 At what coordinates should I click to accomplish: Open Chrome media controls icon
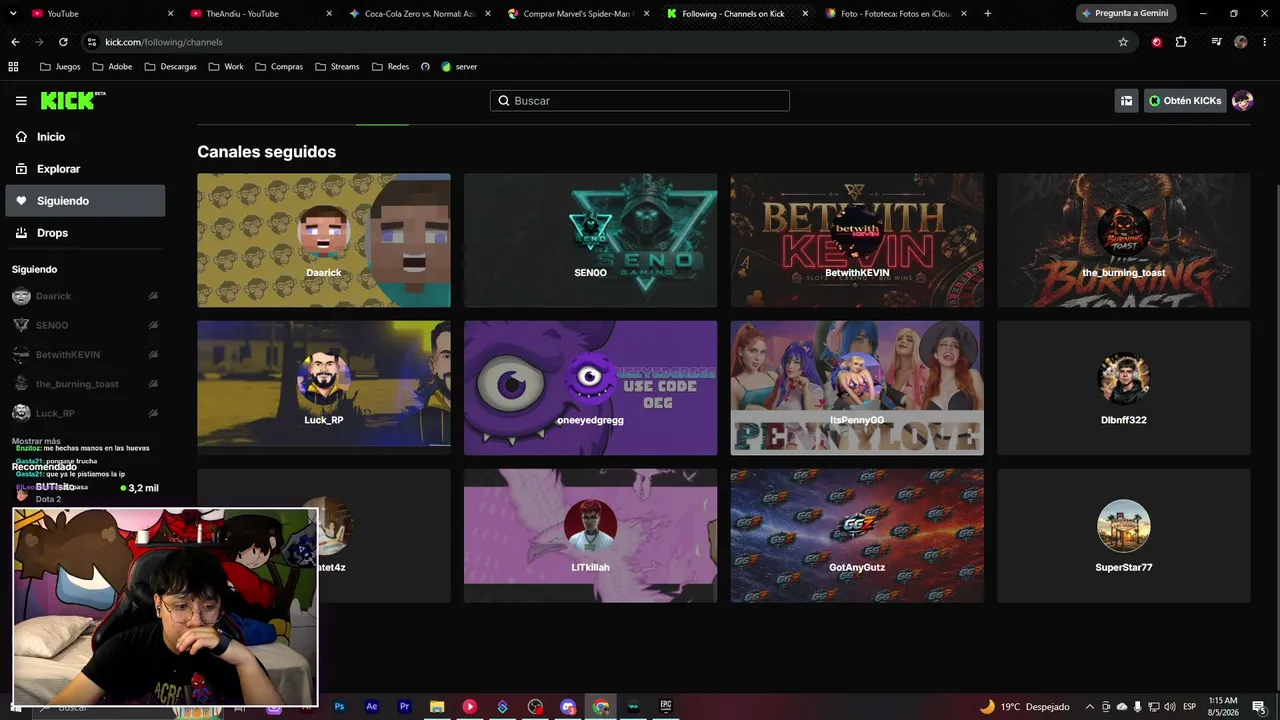[1216, 42]
